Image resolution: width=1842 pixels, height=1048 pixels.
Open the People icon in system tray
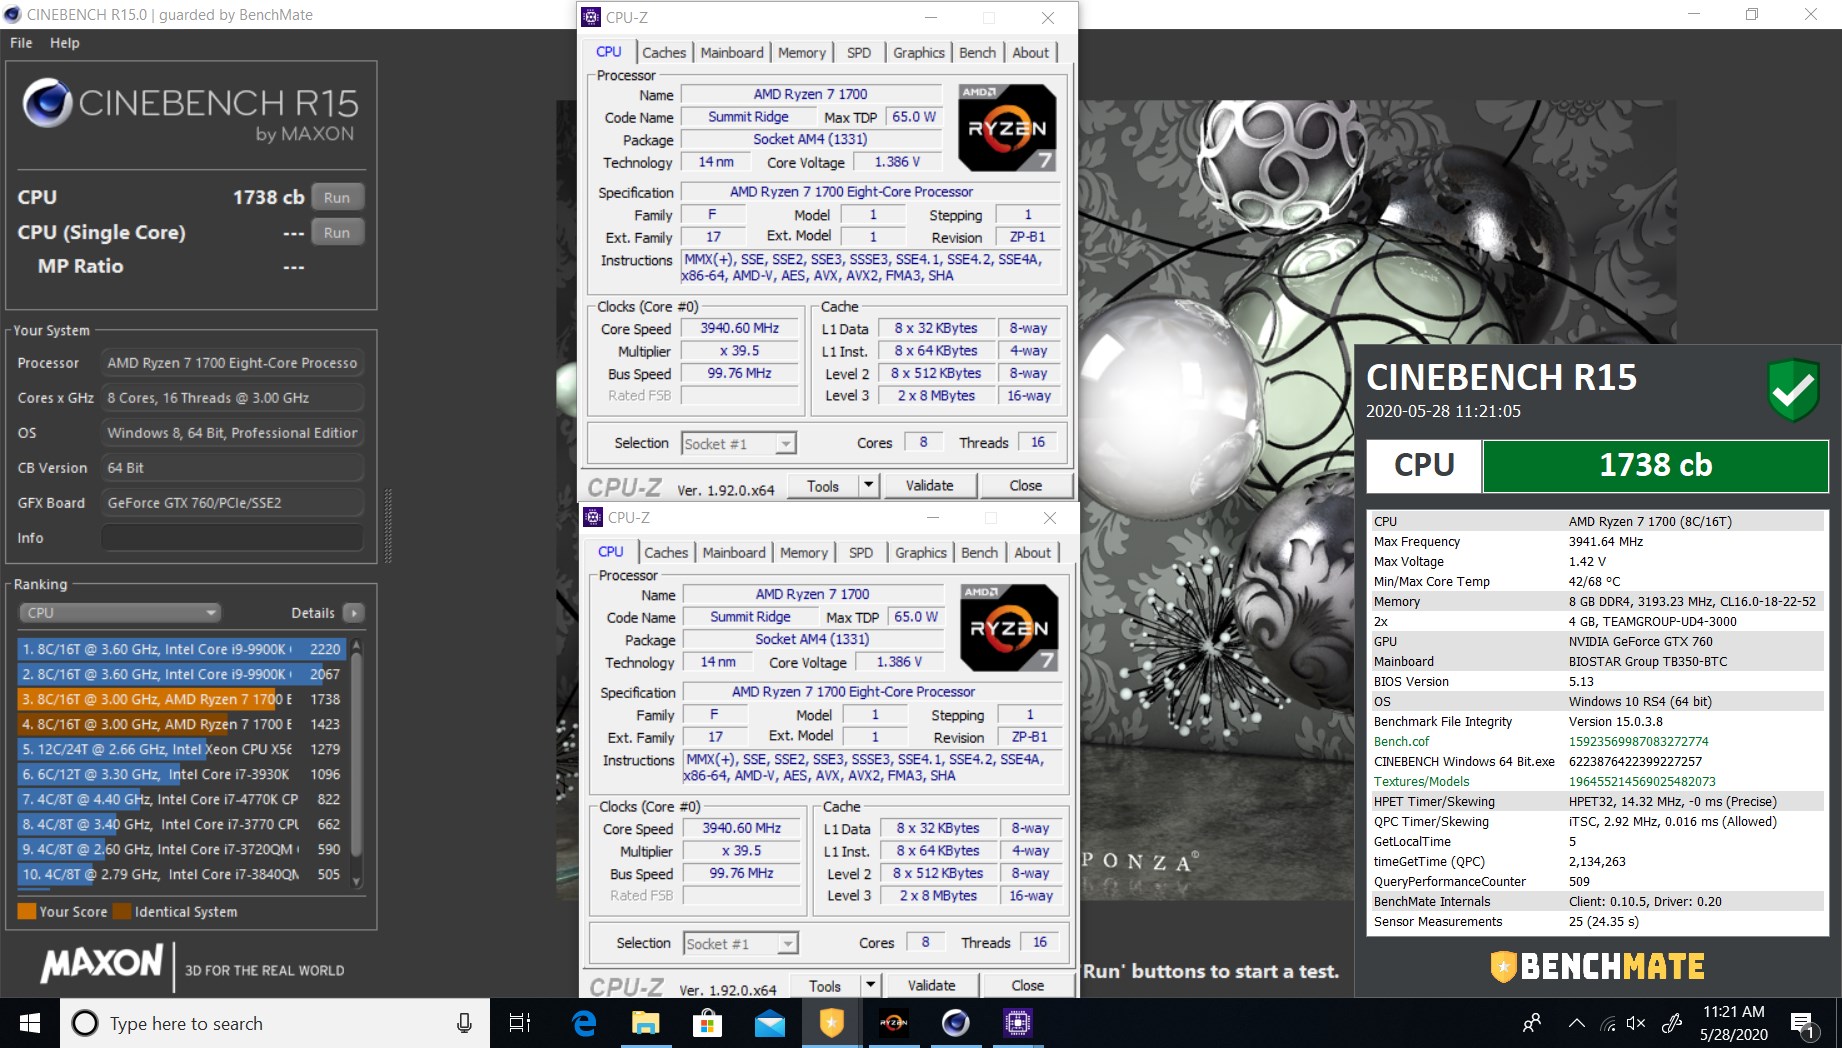tap(1531, 1023)
